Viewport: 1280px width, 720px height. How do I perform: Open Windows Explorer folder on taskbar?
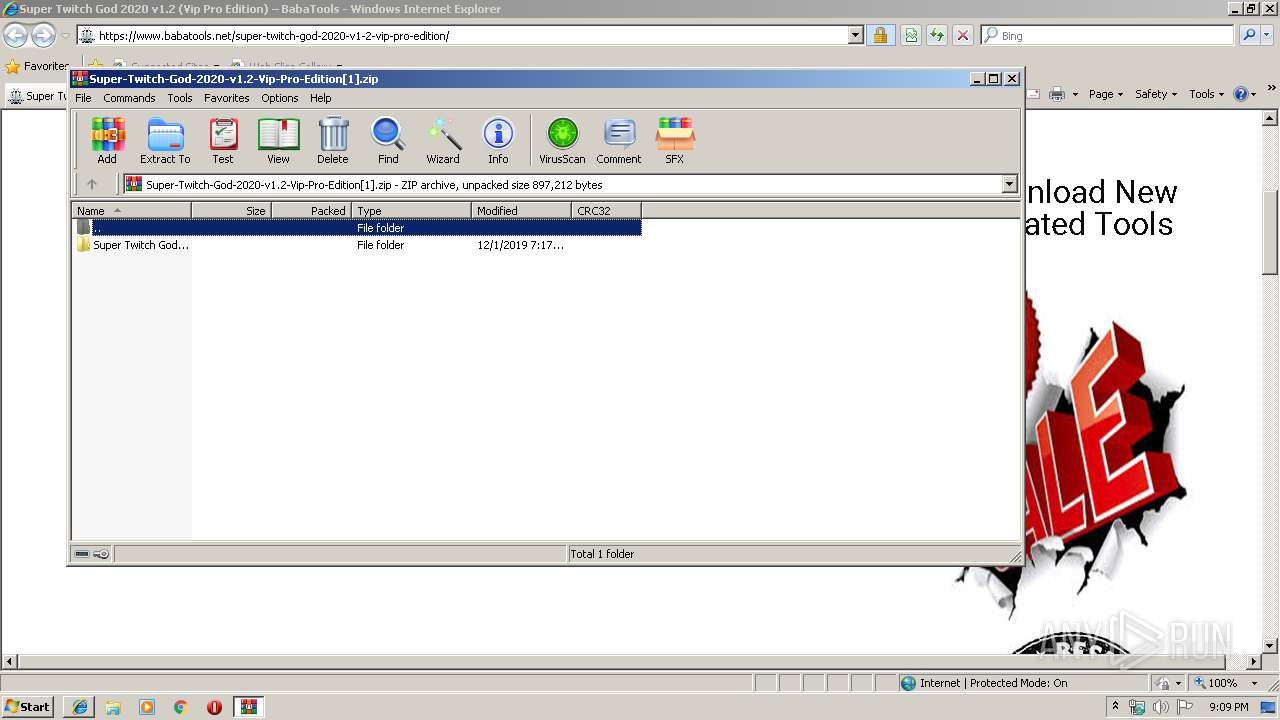113,707
